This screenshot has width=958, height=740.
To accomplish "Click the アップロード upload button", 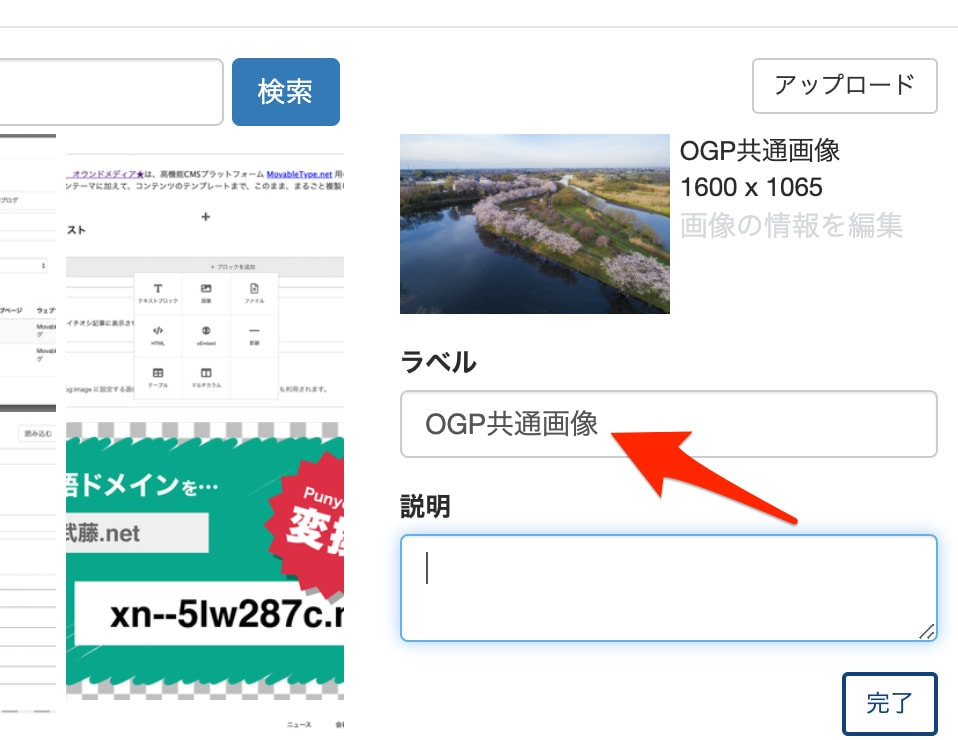I will tap(844, 86).
